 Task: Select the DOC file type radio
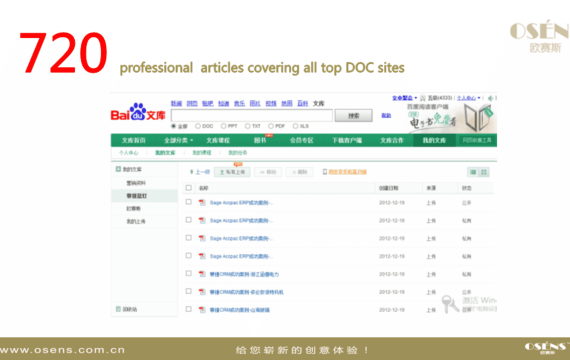(198, 126)
